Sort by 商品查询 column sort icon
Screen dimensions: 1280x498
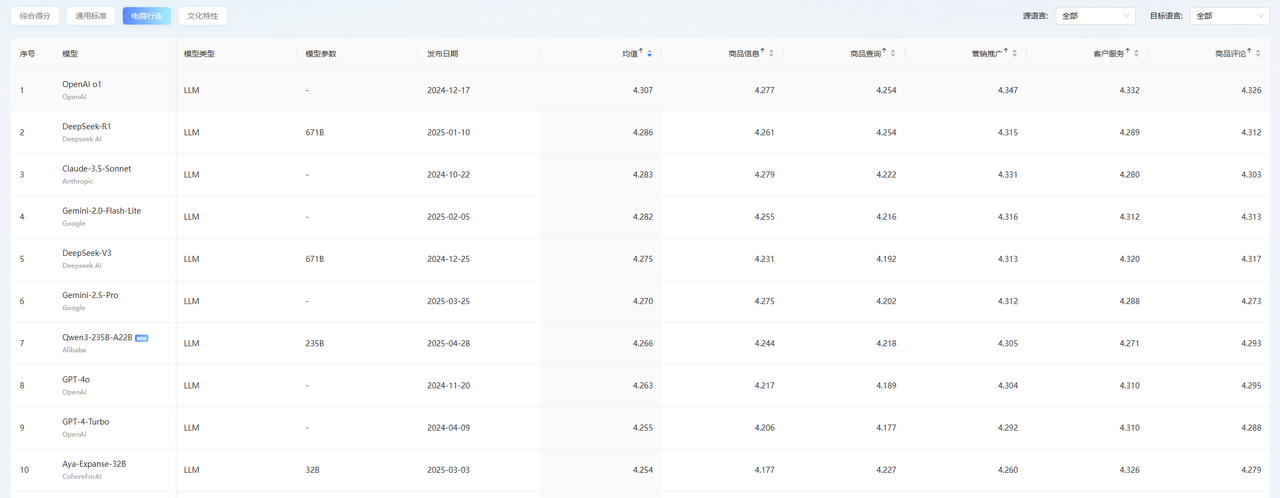pyautogui.click(x=893, y=53)
